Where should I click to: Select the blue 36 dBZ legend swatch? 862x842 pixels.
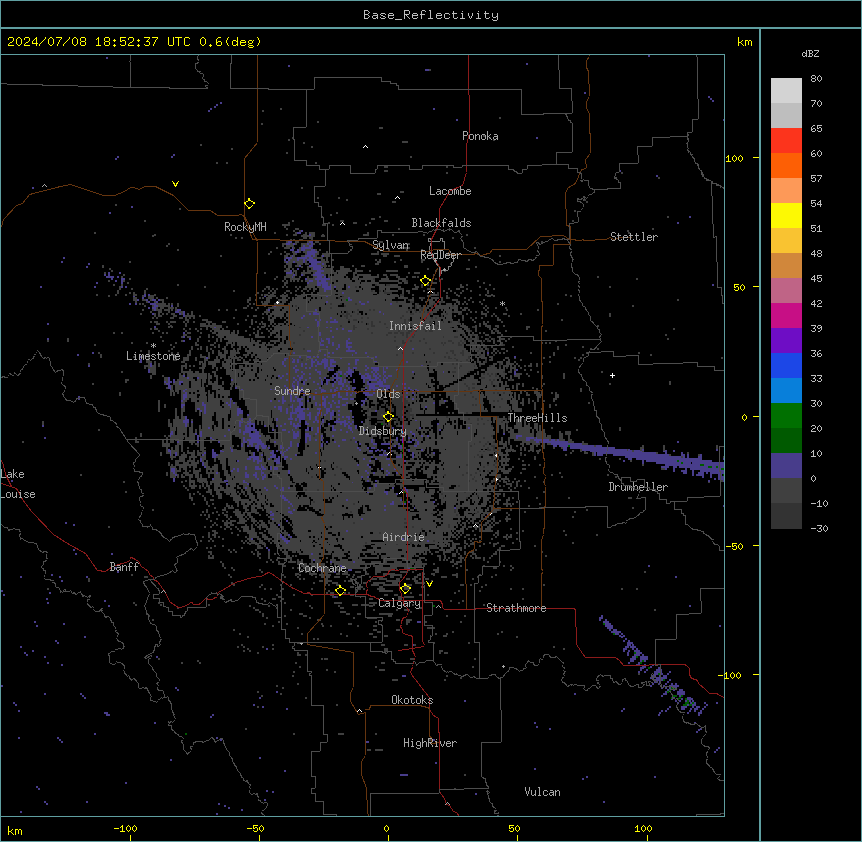click(786, 365)
